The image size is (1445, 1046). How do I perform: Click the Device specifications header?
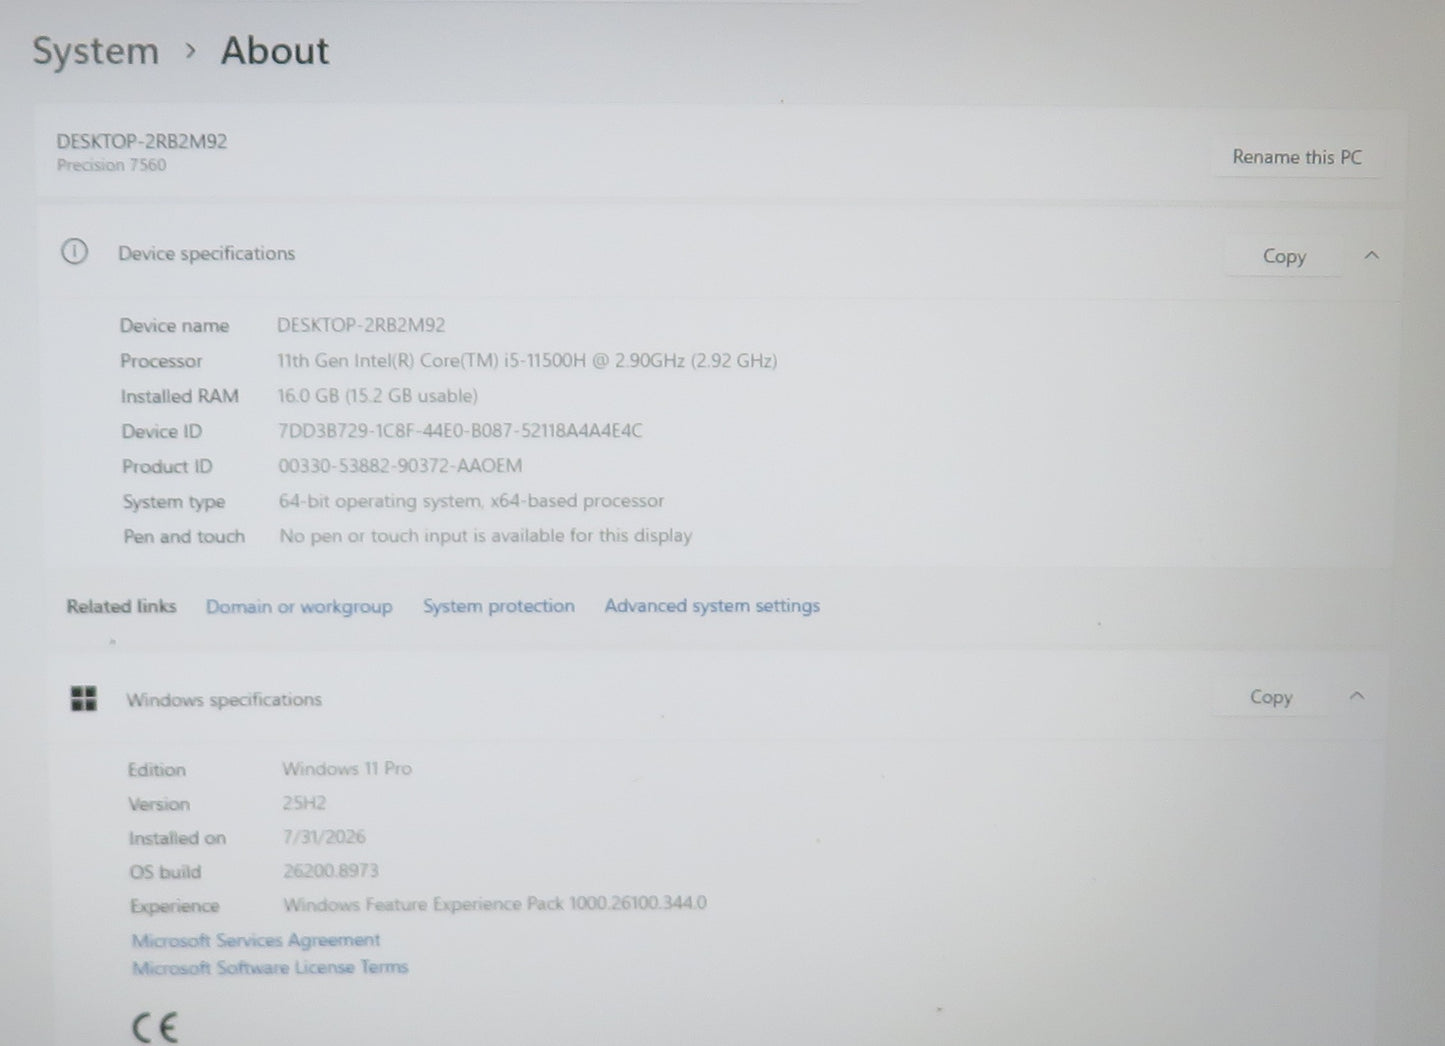(x=206, y=254)
